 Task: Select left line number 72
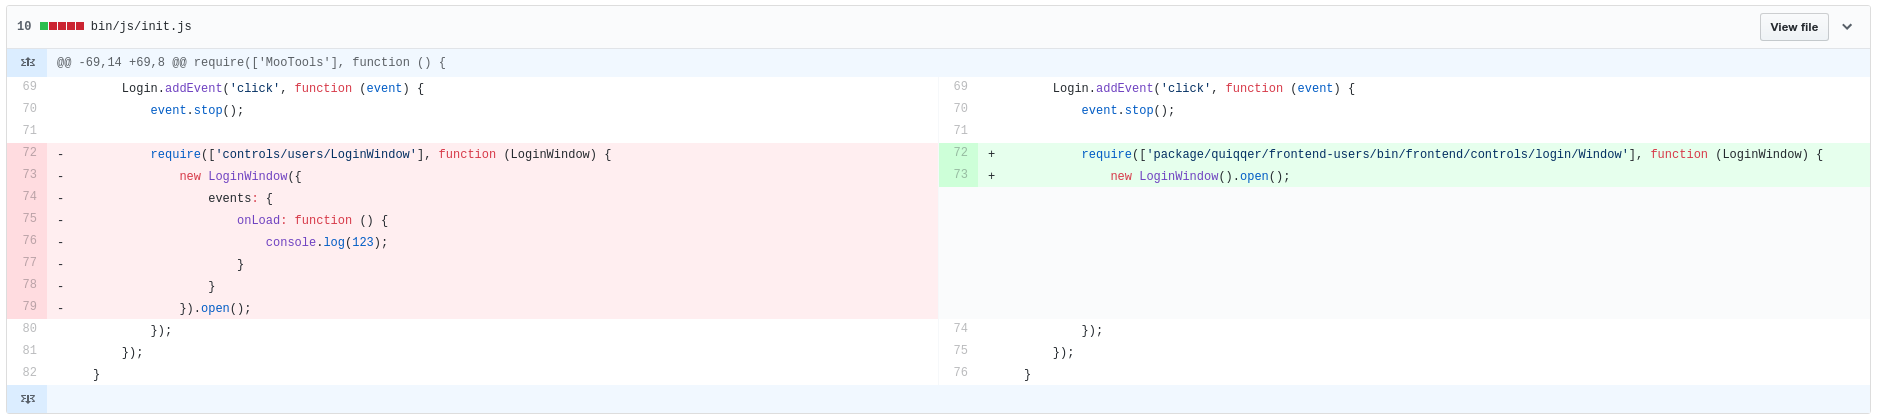[29, 153]
